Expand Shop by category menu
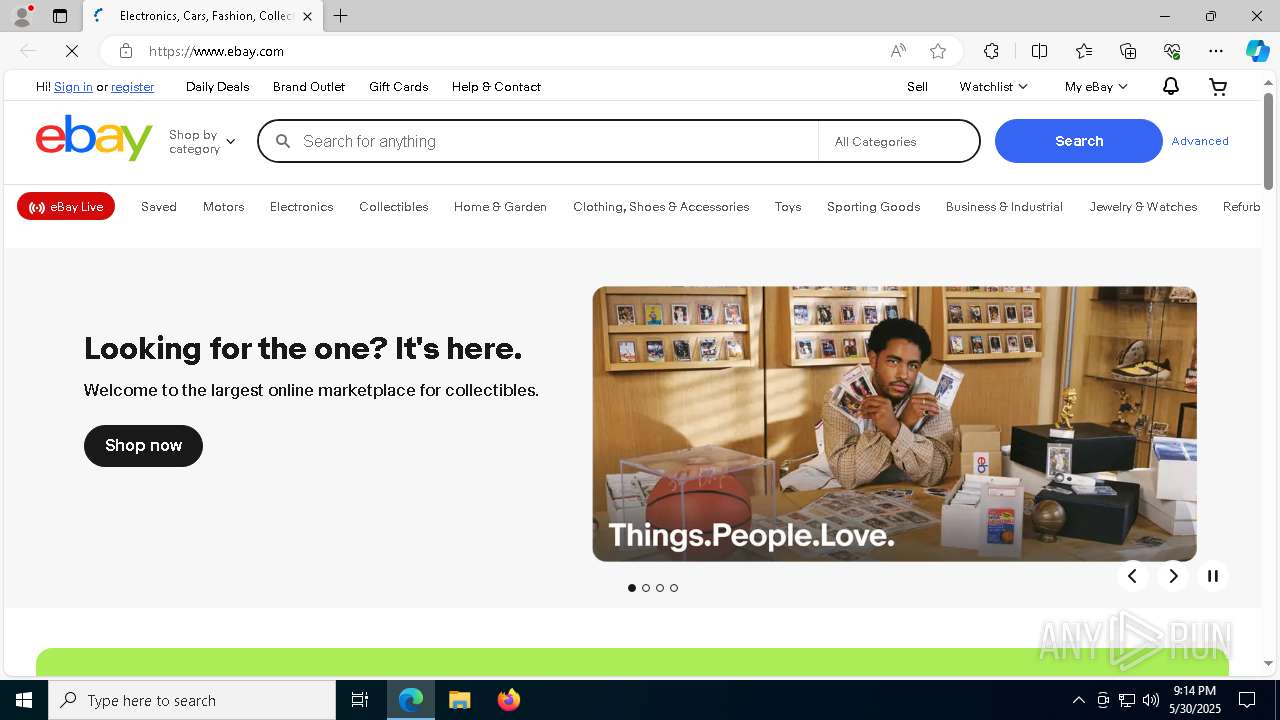Viewport: 1280px width, 720px height. (202, 141)
